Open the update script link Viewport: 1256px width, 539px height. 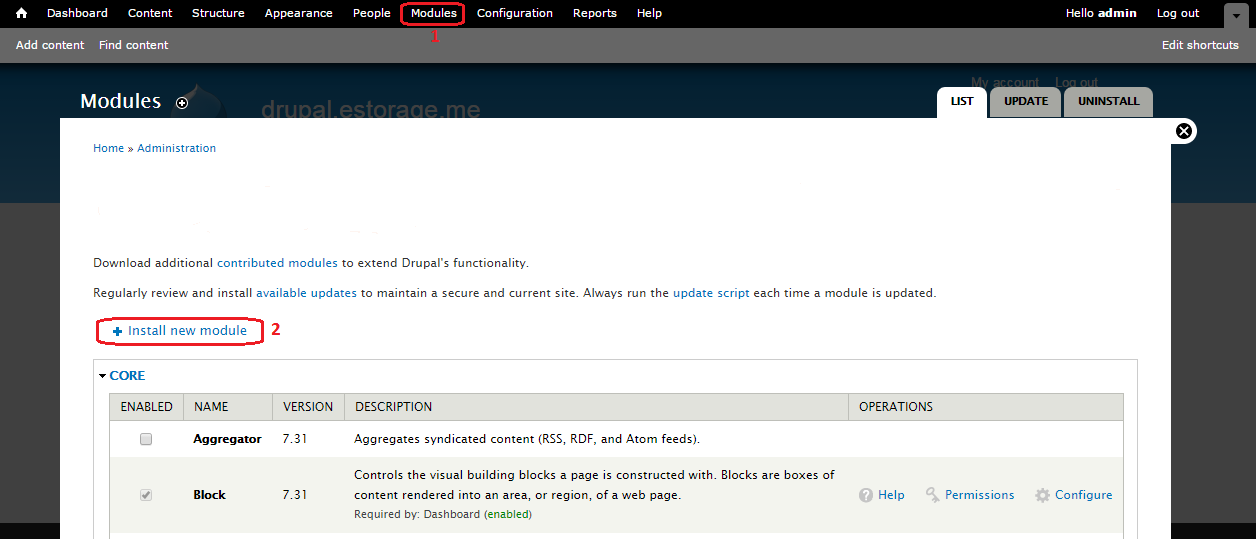[711, 293]
